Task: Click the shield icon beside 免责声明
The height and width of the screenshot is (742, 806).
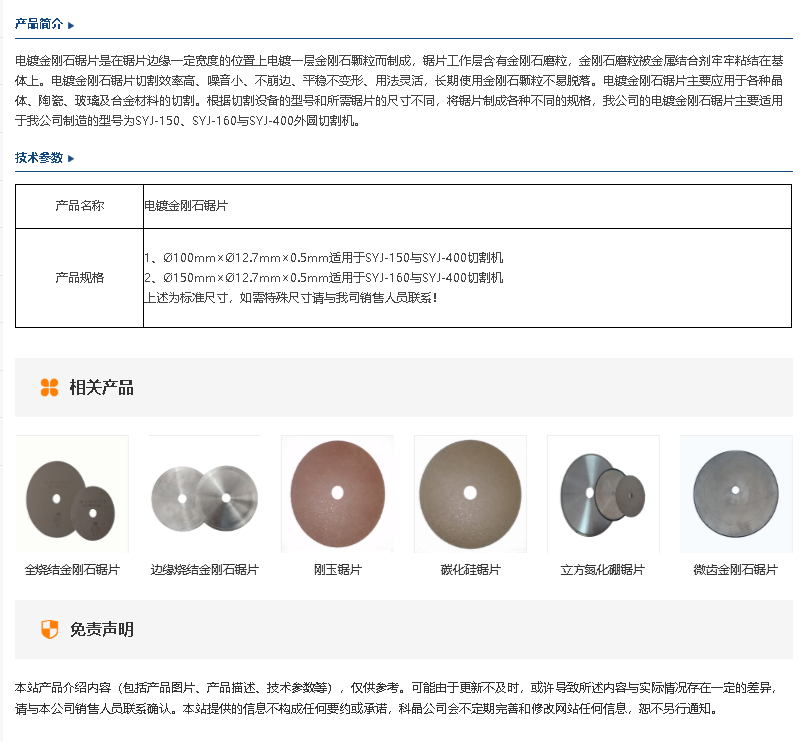Action: [x=49, y=630]
